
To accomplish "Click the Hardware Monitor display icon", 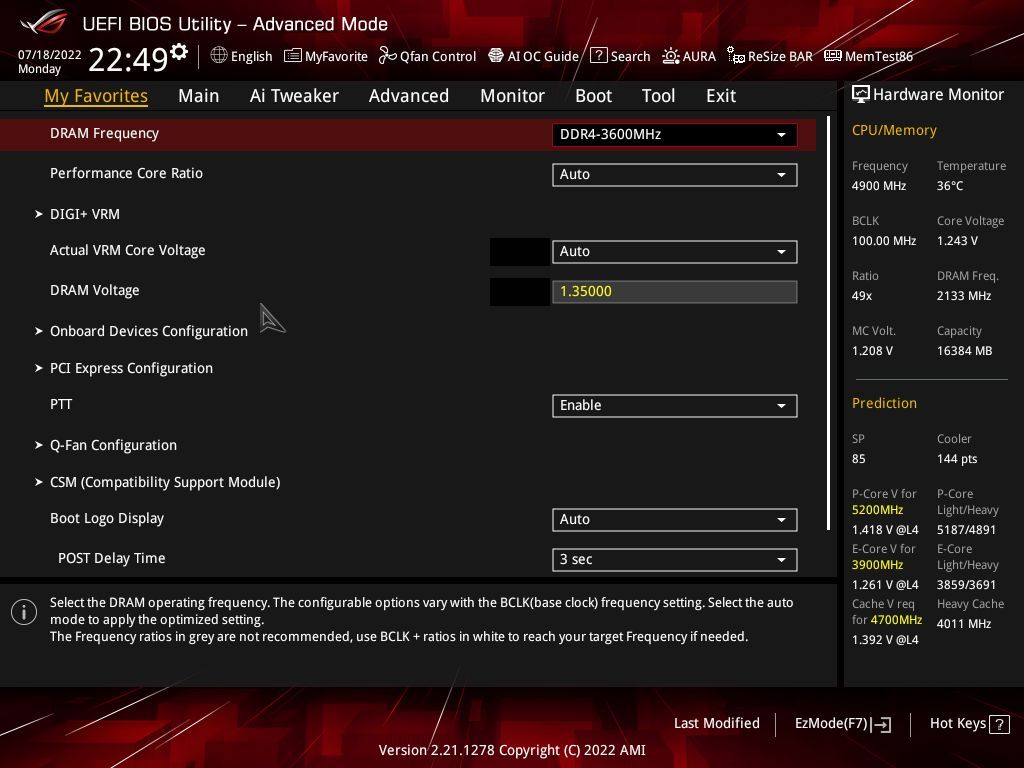I will tap(861, 95).
